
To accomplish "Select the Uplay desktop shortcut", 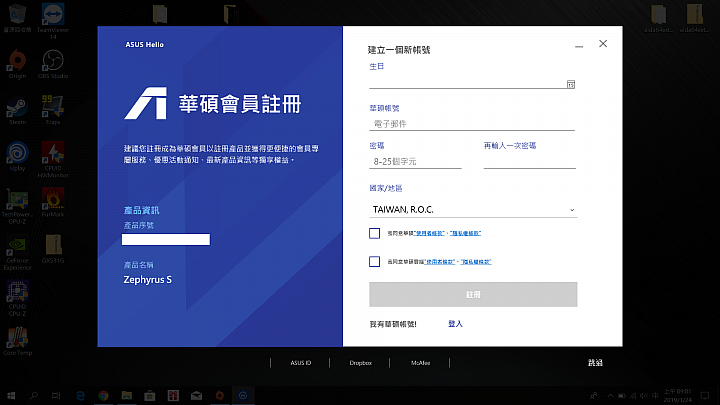I will point(17,156).
